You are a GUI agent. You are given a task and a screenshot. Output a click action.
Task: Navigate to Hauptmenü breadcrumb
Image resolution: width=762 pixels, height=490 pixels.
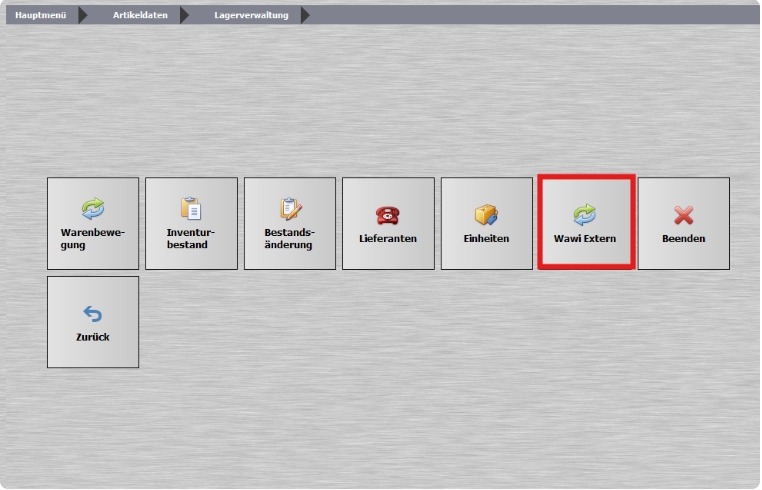tap(40, 15)
